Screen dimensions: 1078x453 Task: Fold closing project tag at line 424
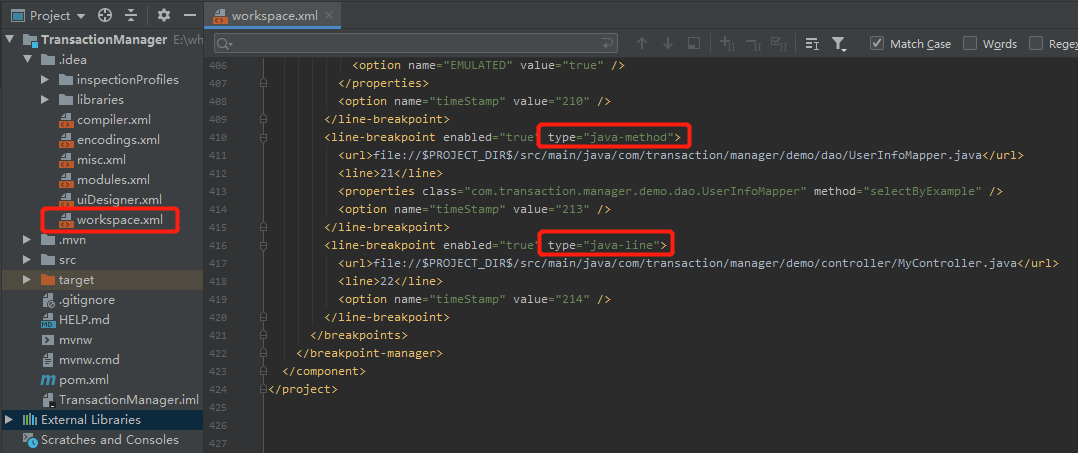coord(263,389)
